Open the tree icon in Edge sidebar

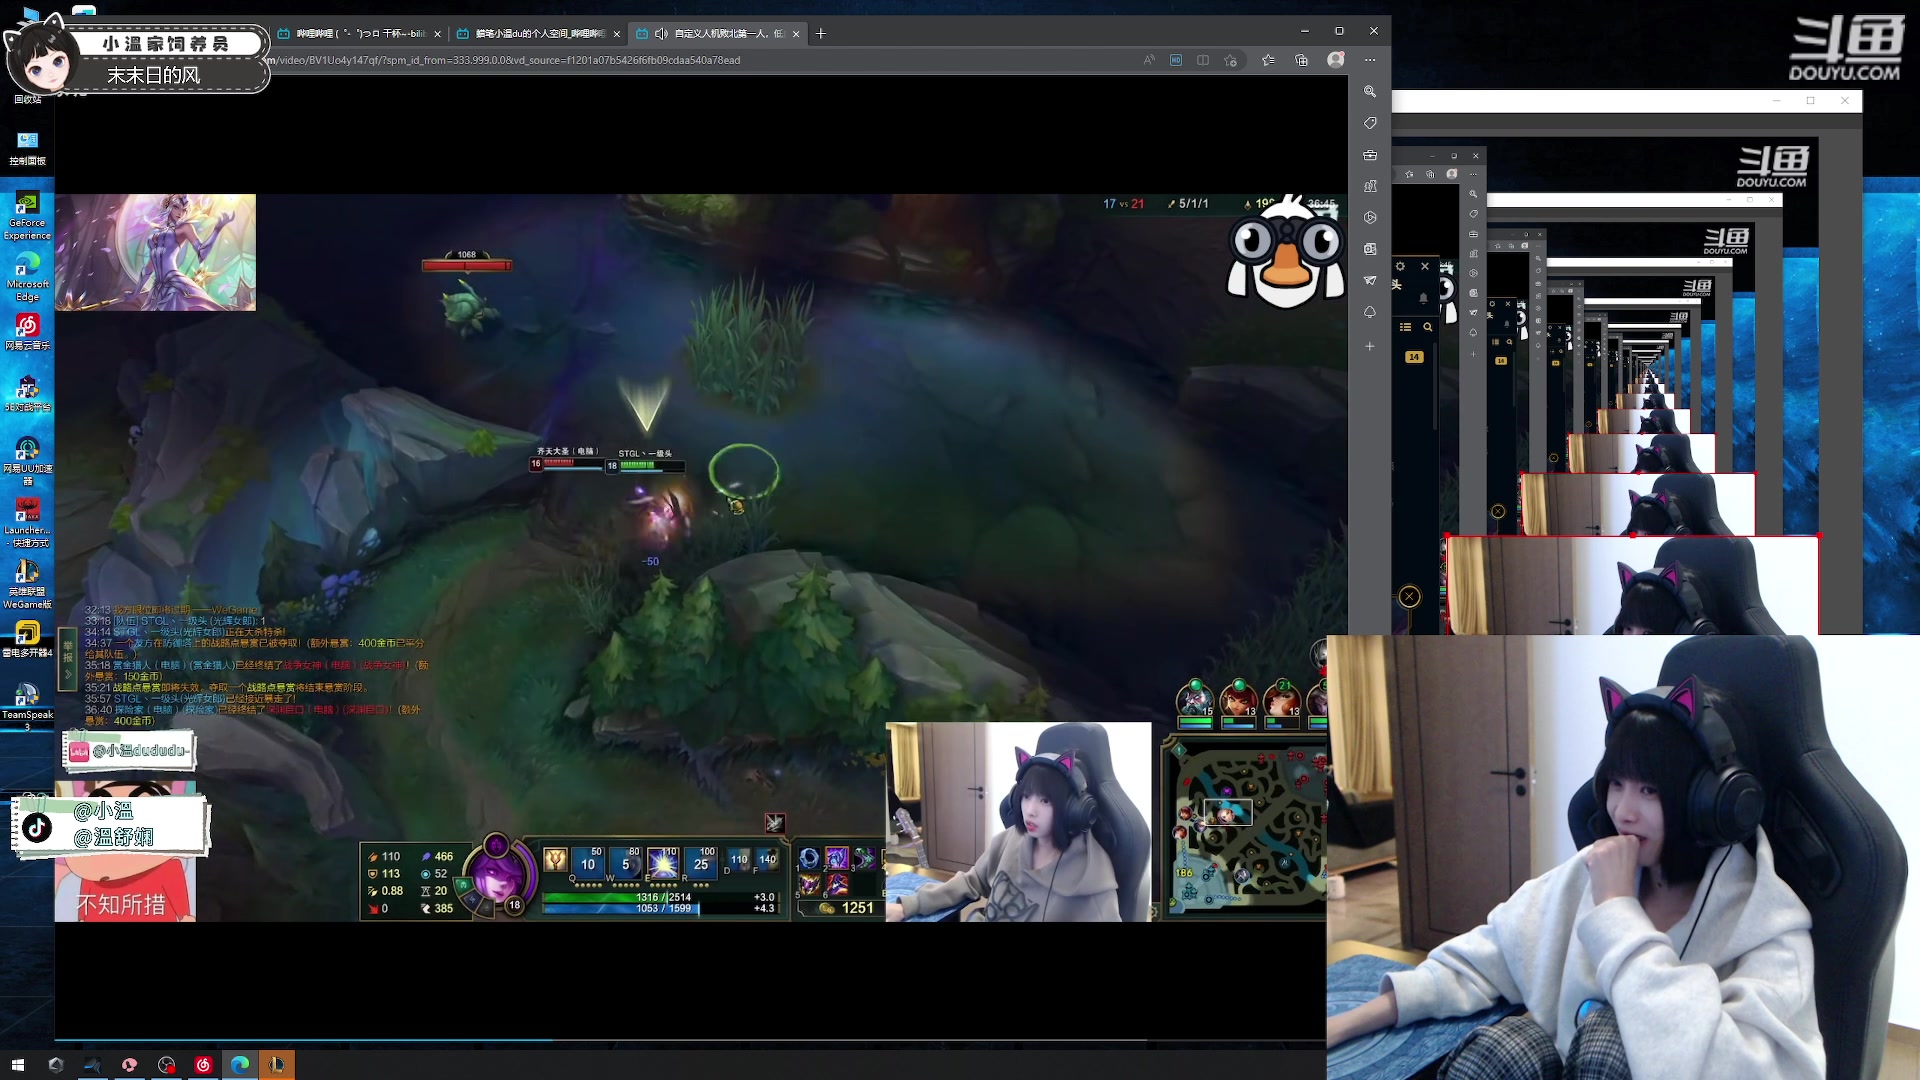point(1370,312)
